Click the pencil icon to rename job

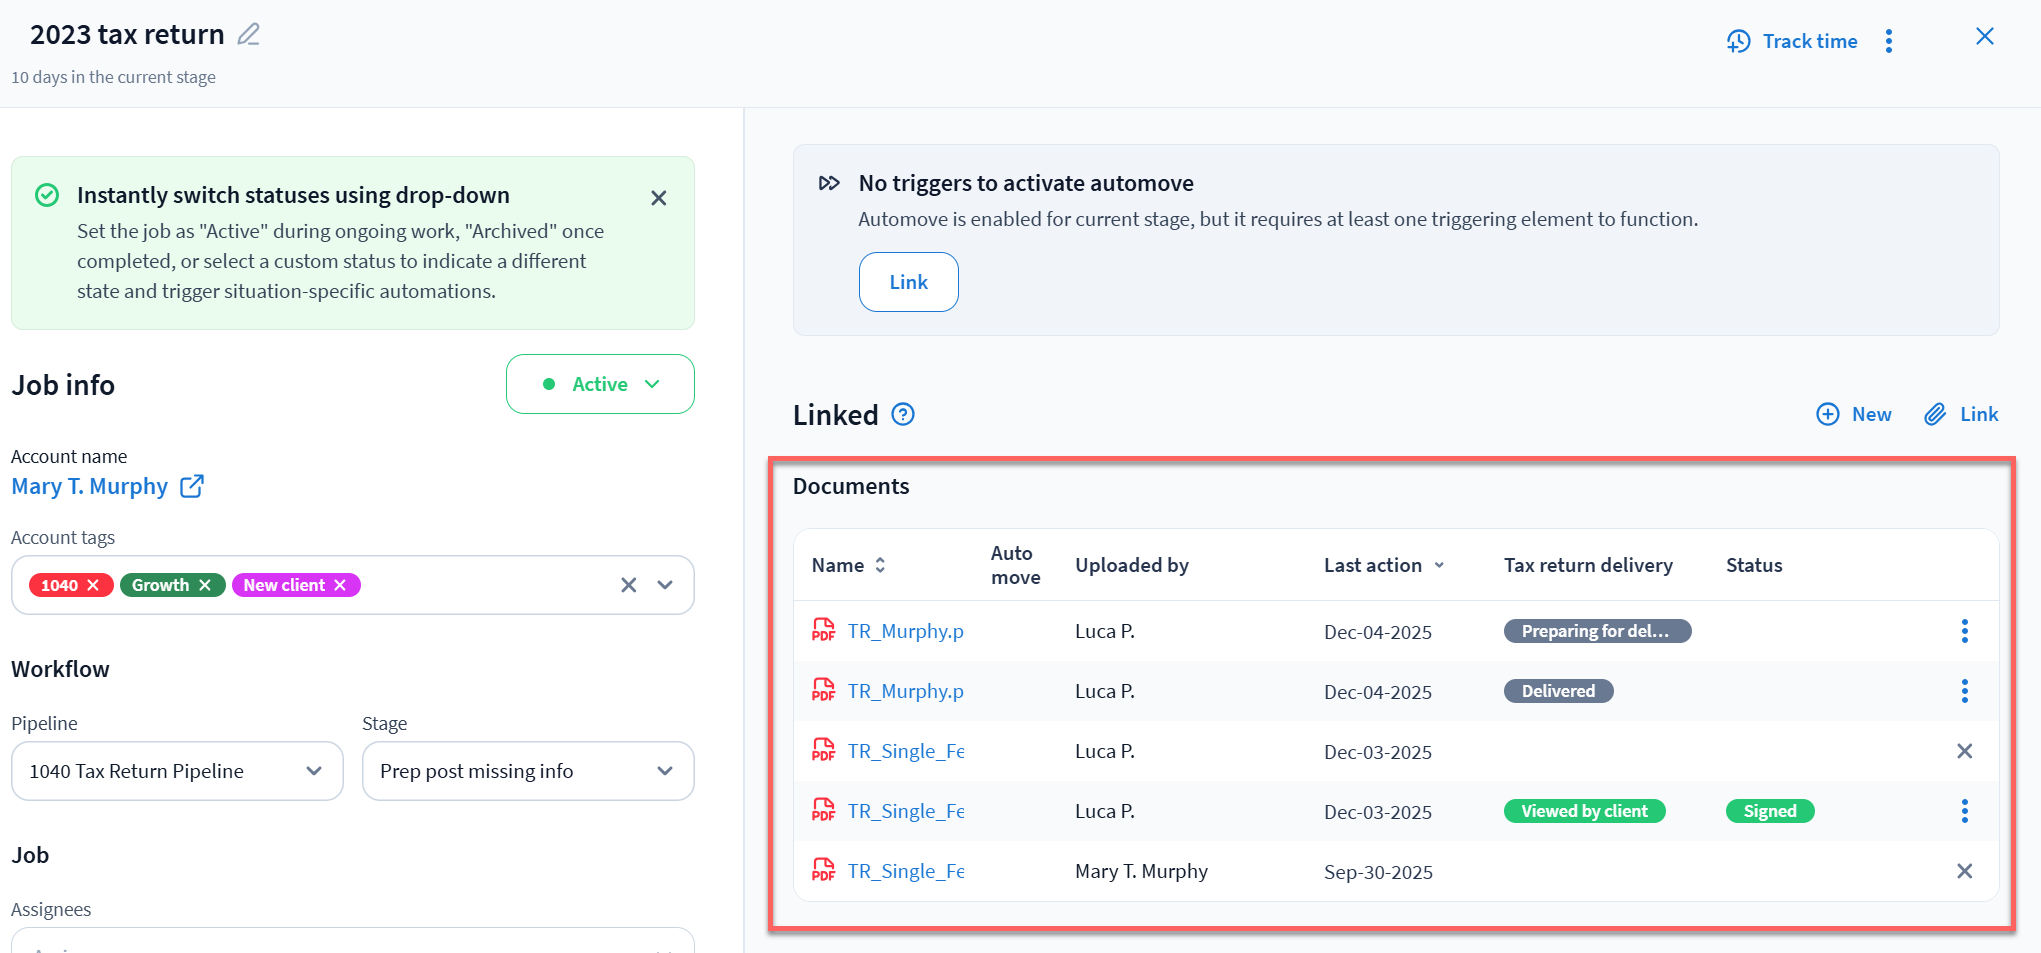coord(248,35)
